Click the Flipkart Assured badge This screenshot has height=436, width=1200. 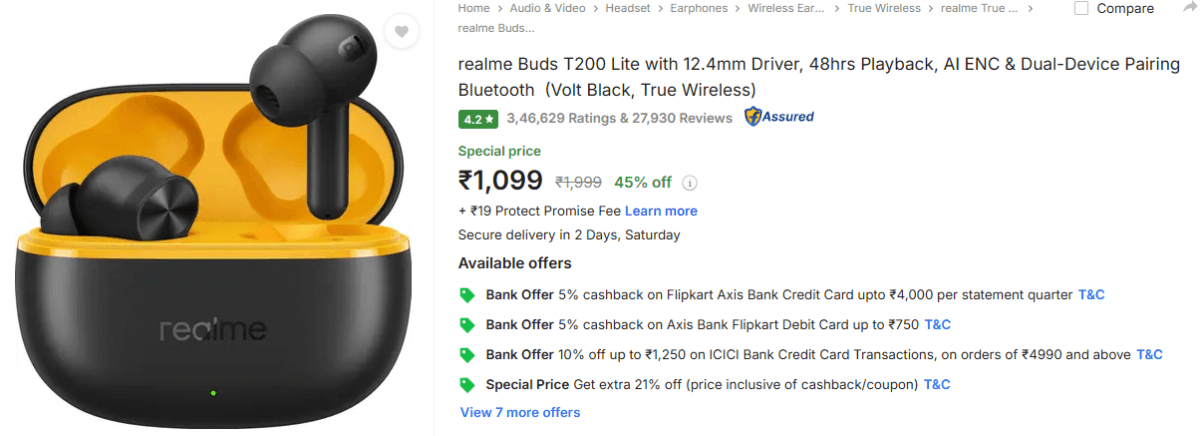pos(779,117)
